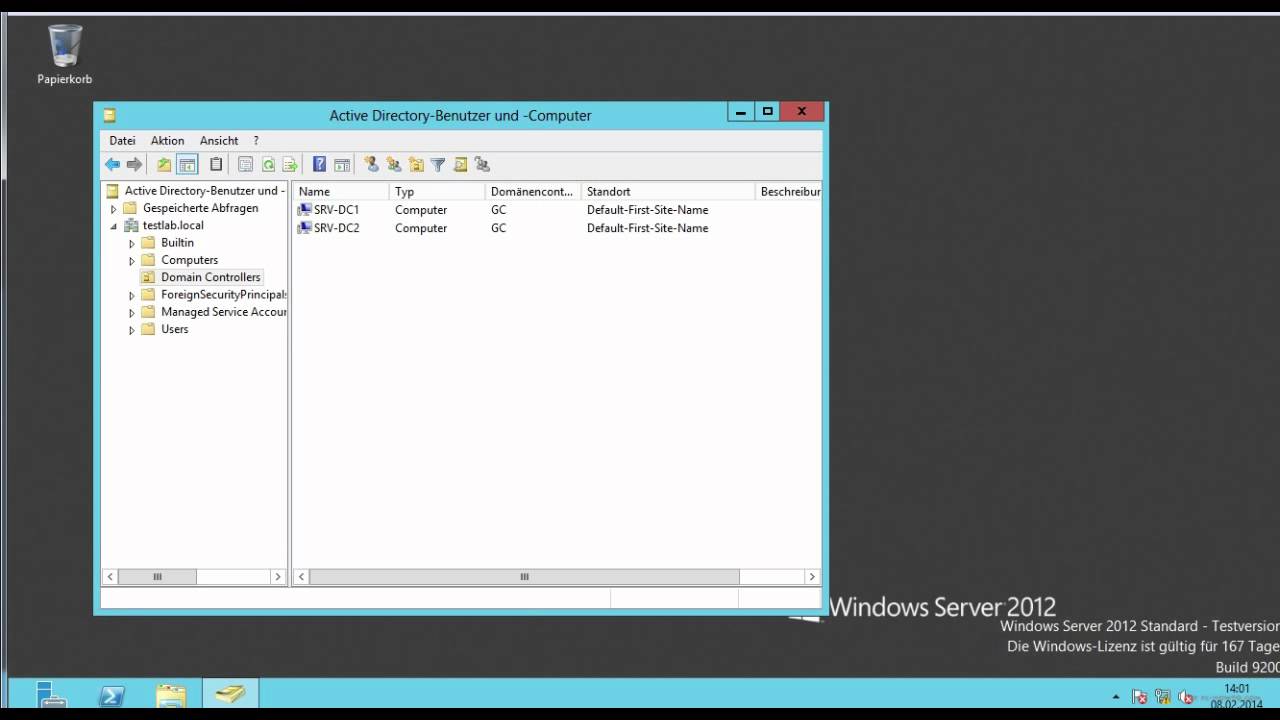Image resolution: width=1280 pixels, height=720 pixels.
Task: Expand Gespeicherte Abfragen tree node arrow
Action: 113,209
